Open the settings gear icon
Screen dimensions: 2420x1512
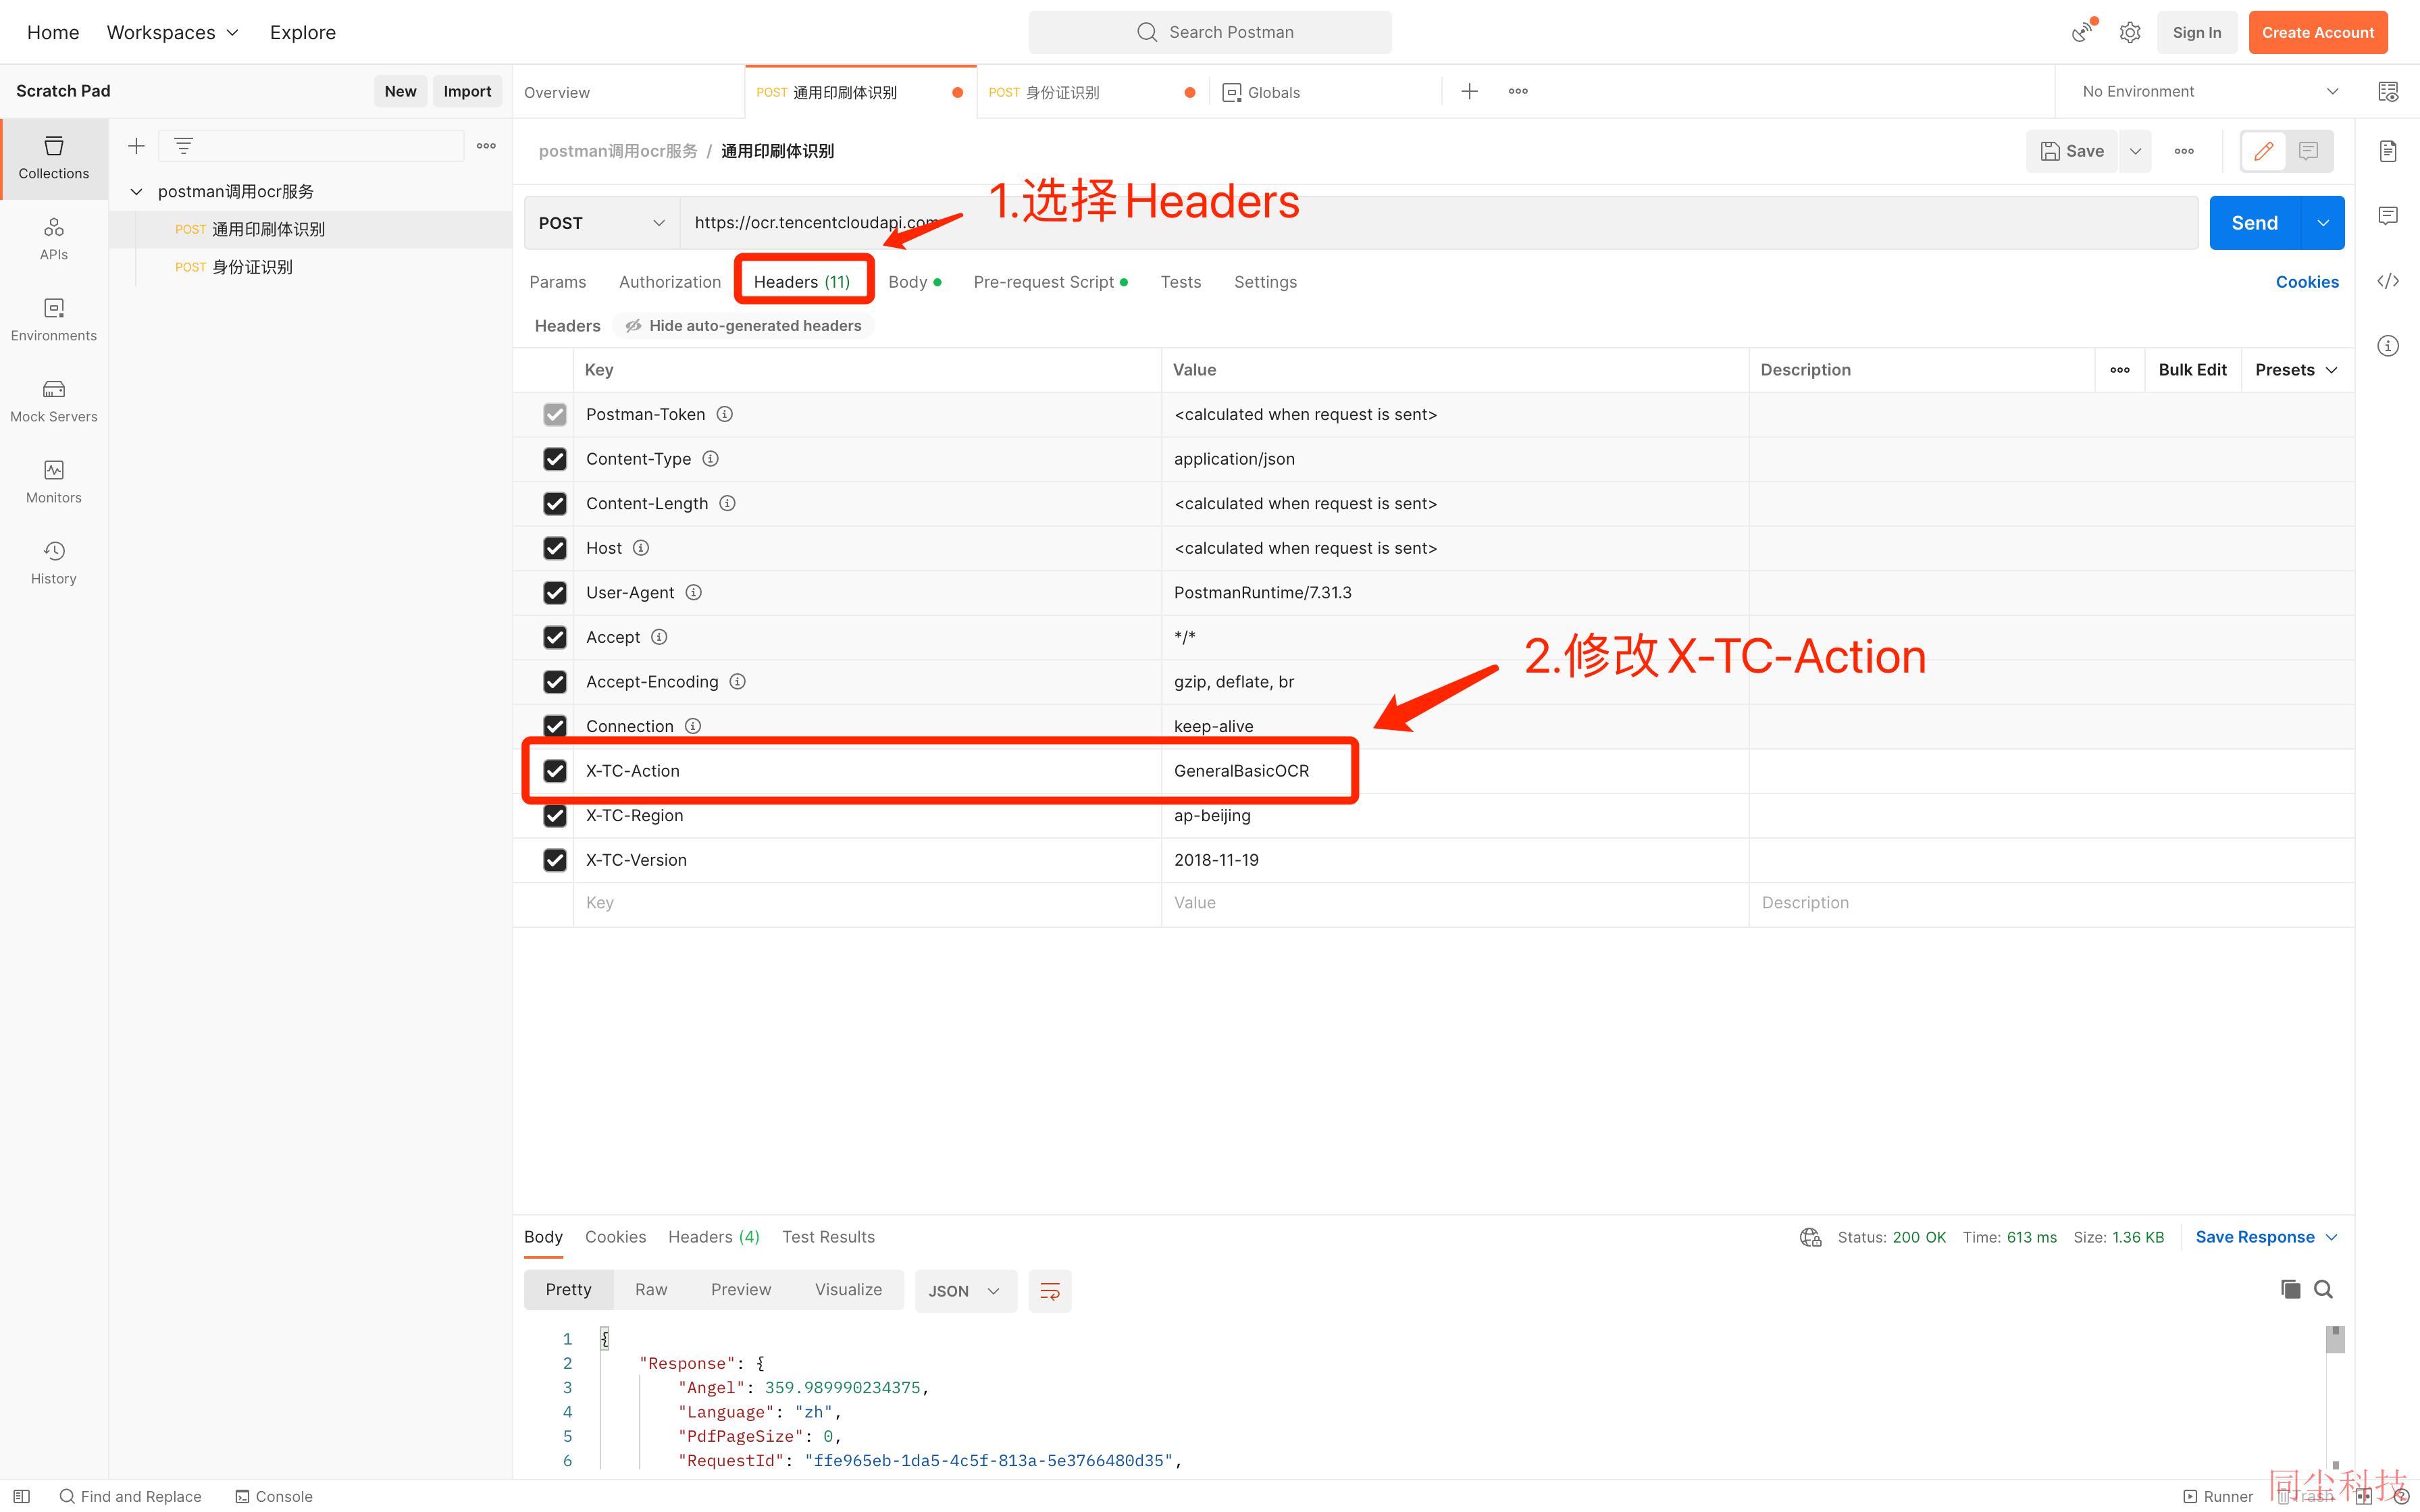[x=2130, y=32]
